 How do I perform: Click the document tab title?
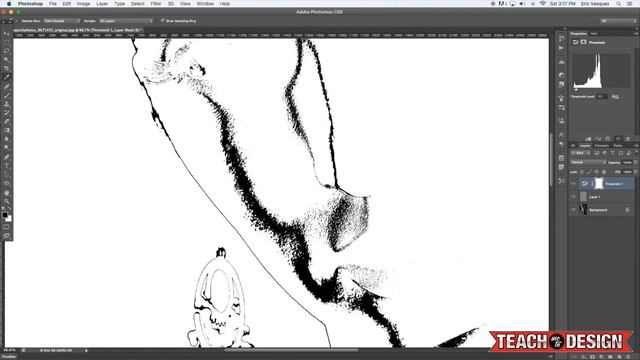tap(77, 30)
